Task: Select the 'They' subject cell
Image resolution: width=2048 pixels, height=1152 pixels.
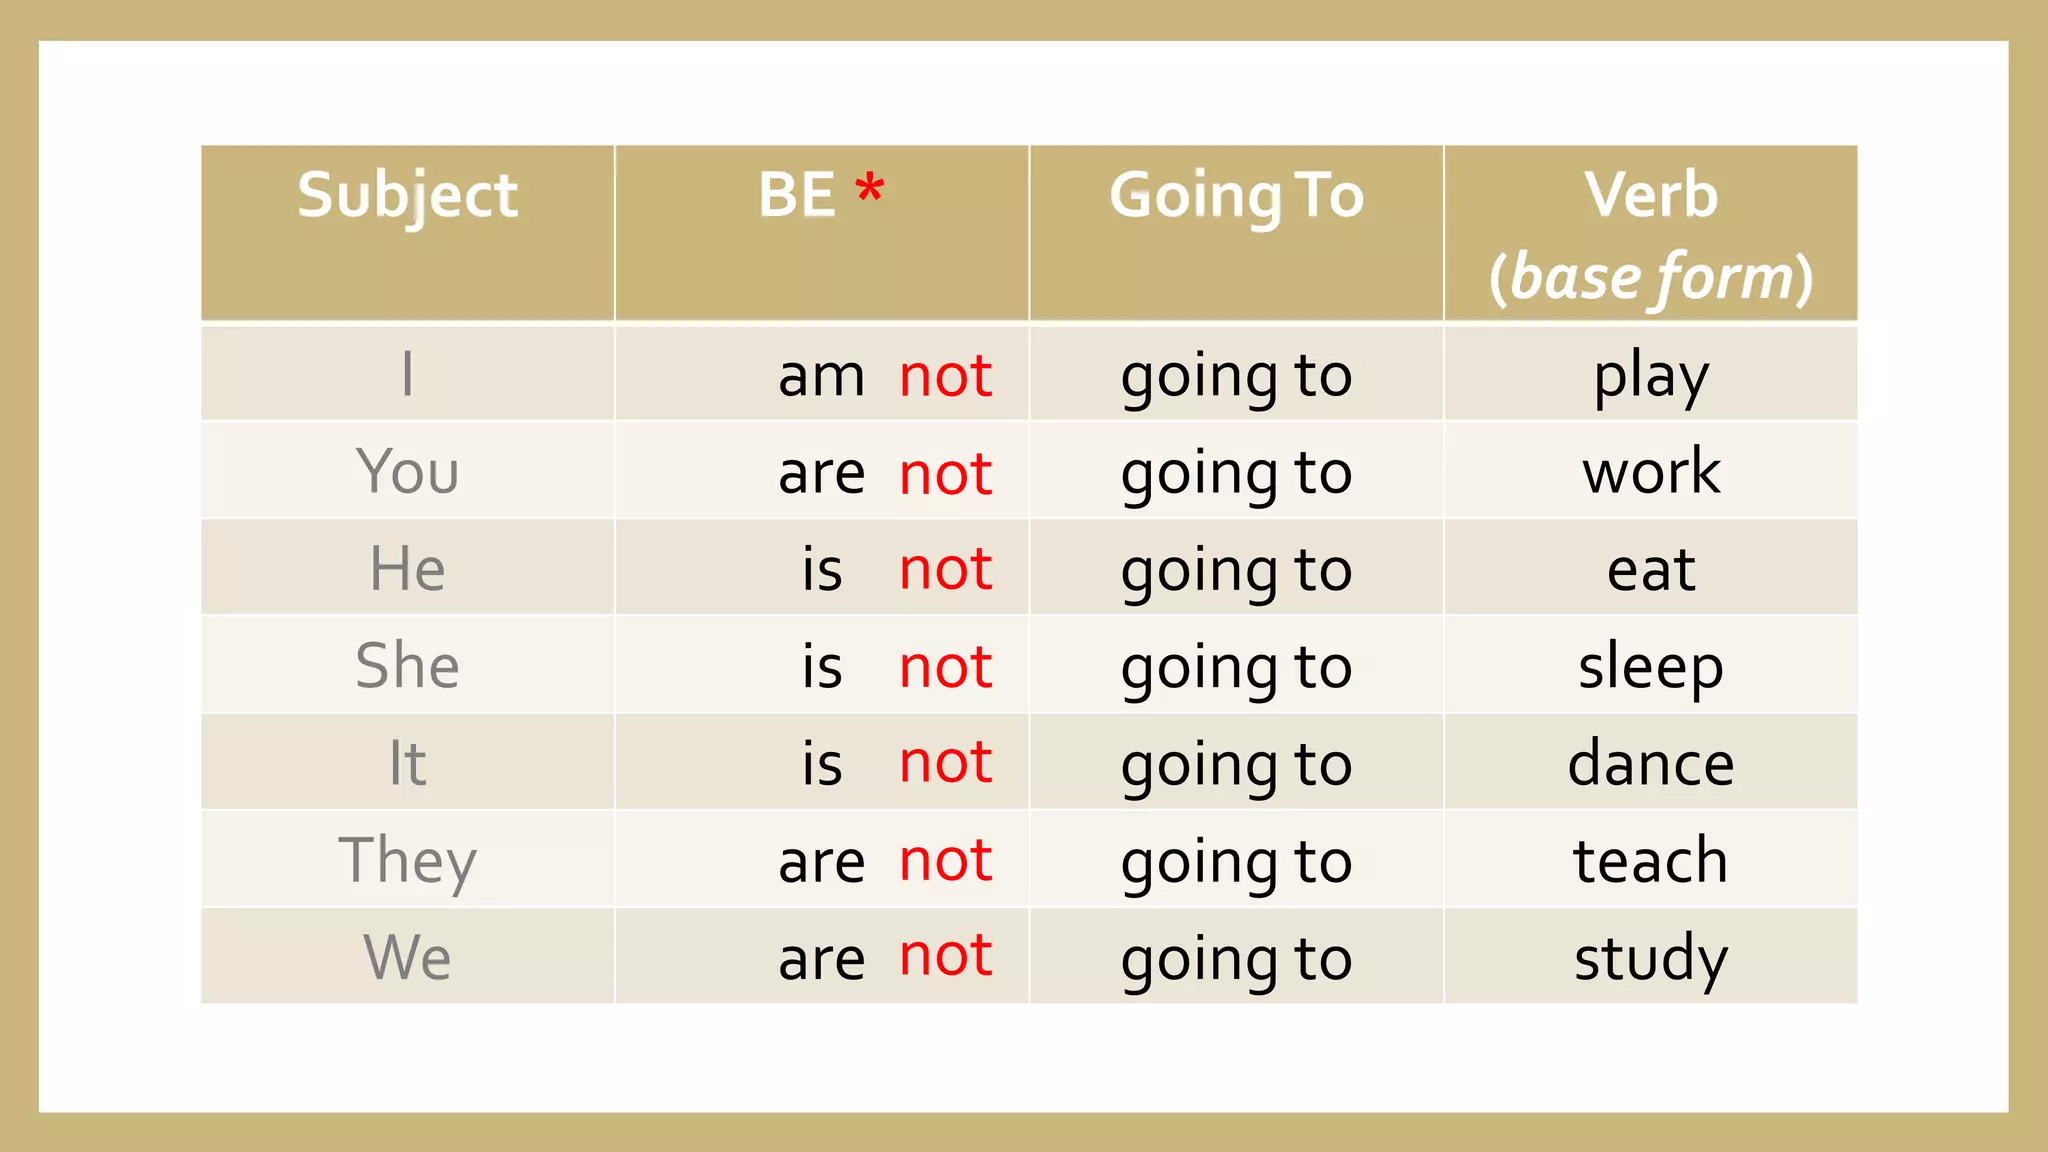Action: (x=408, y=859)
